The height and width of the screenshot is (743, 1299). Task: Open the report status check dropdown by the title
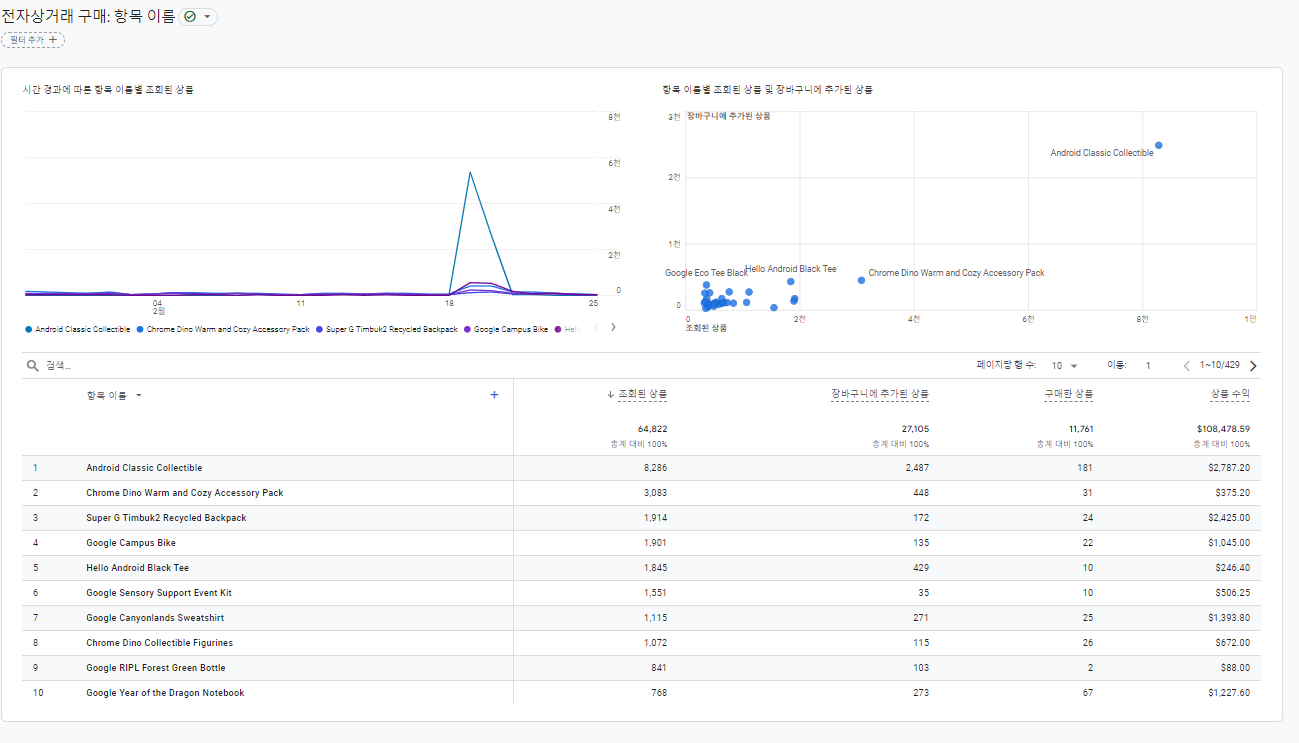(199, 17)
